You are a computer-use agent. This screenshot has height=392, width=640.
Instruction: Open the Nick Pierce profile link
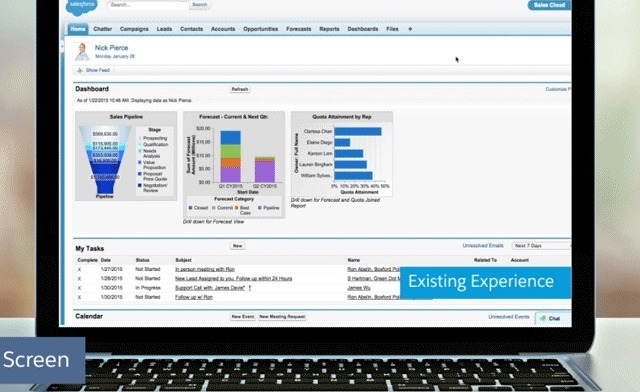(x=111, y=48)
